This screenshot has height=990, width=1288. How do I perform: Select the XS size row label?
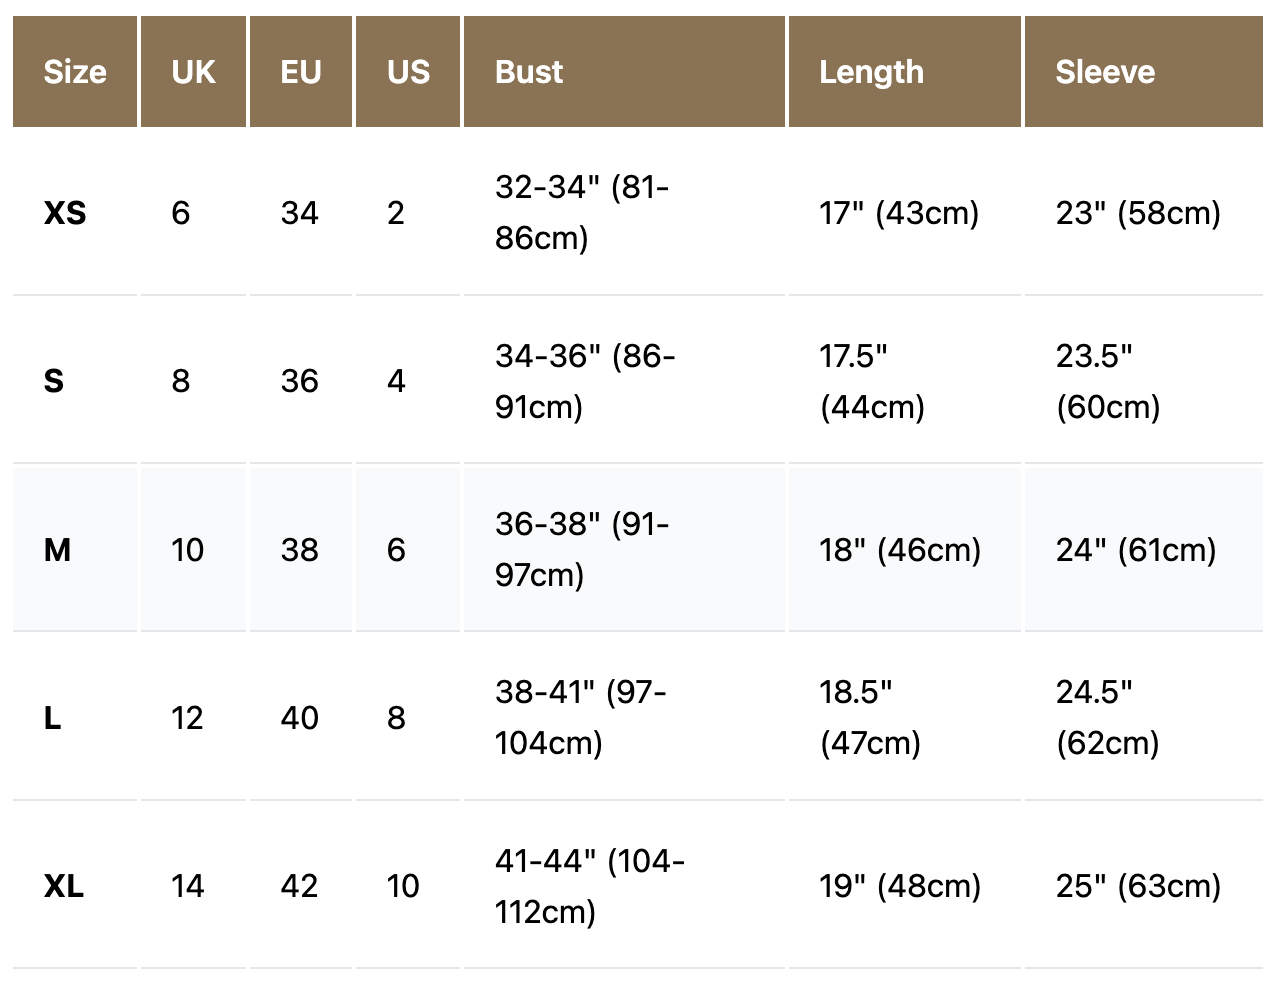coord(65,213)
